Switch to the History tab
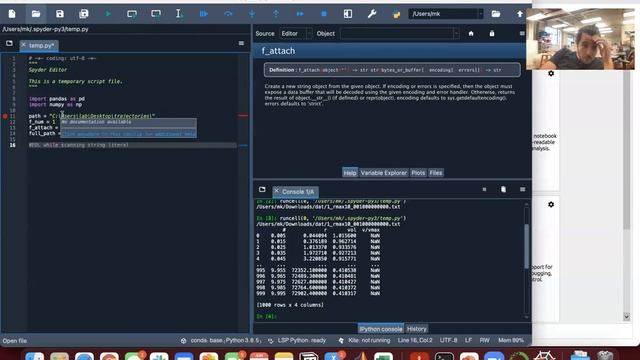The image size is (640, 360). point(416,329)
